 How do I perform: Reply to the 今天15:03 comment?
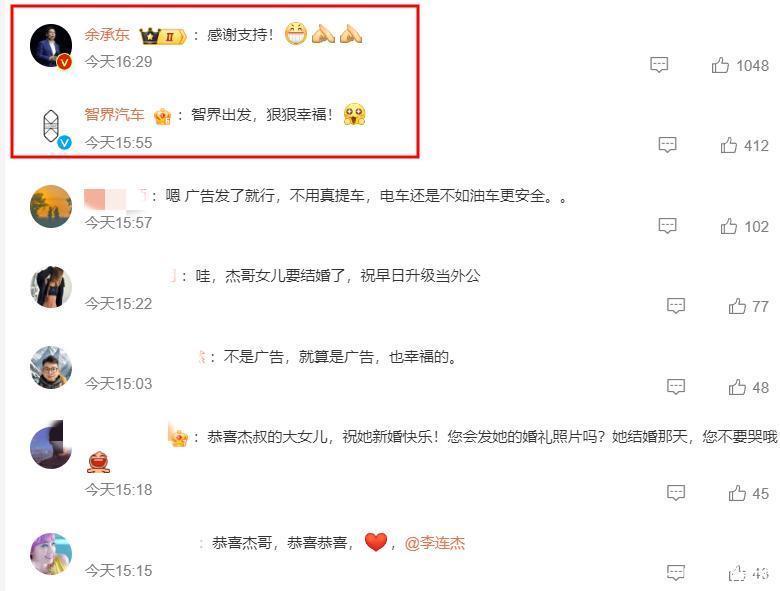[x=676, y=387]
